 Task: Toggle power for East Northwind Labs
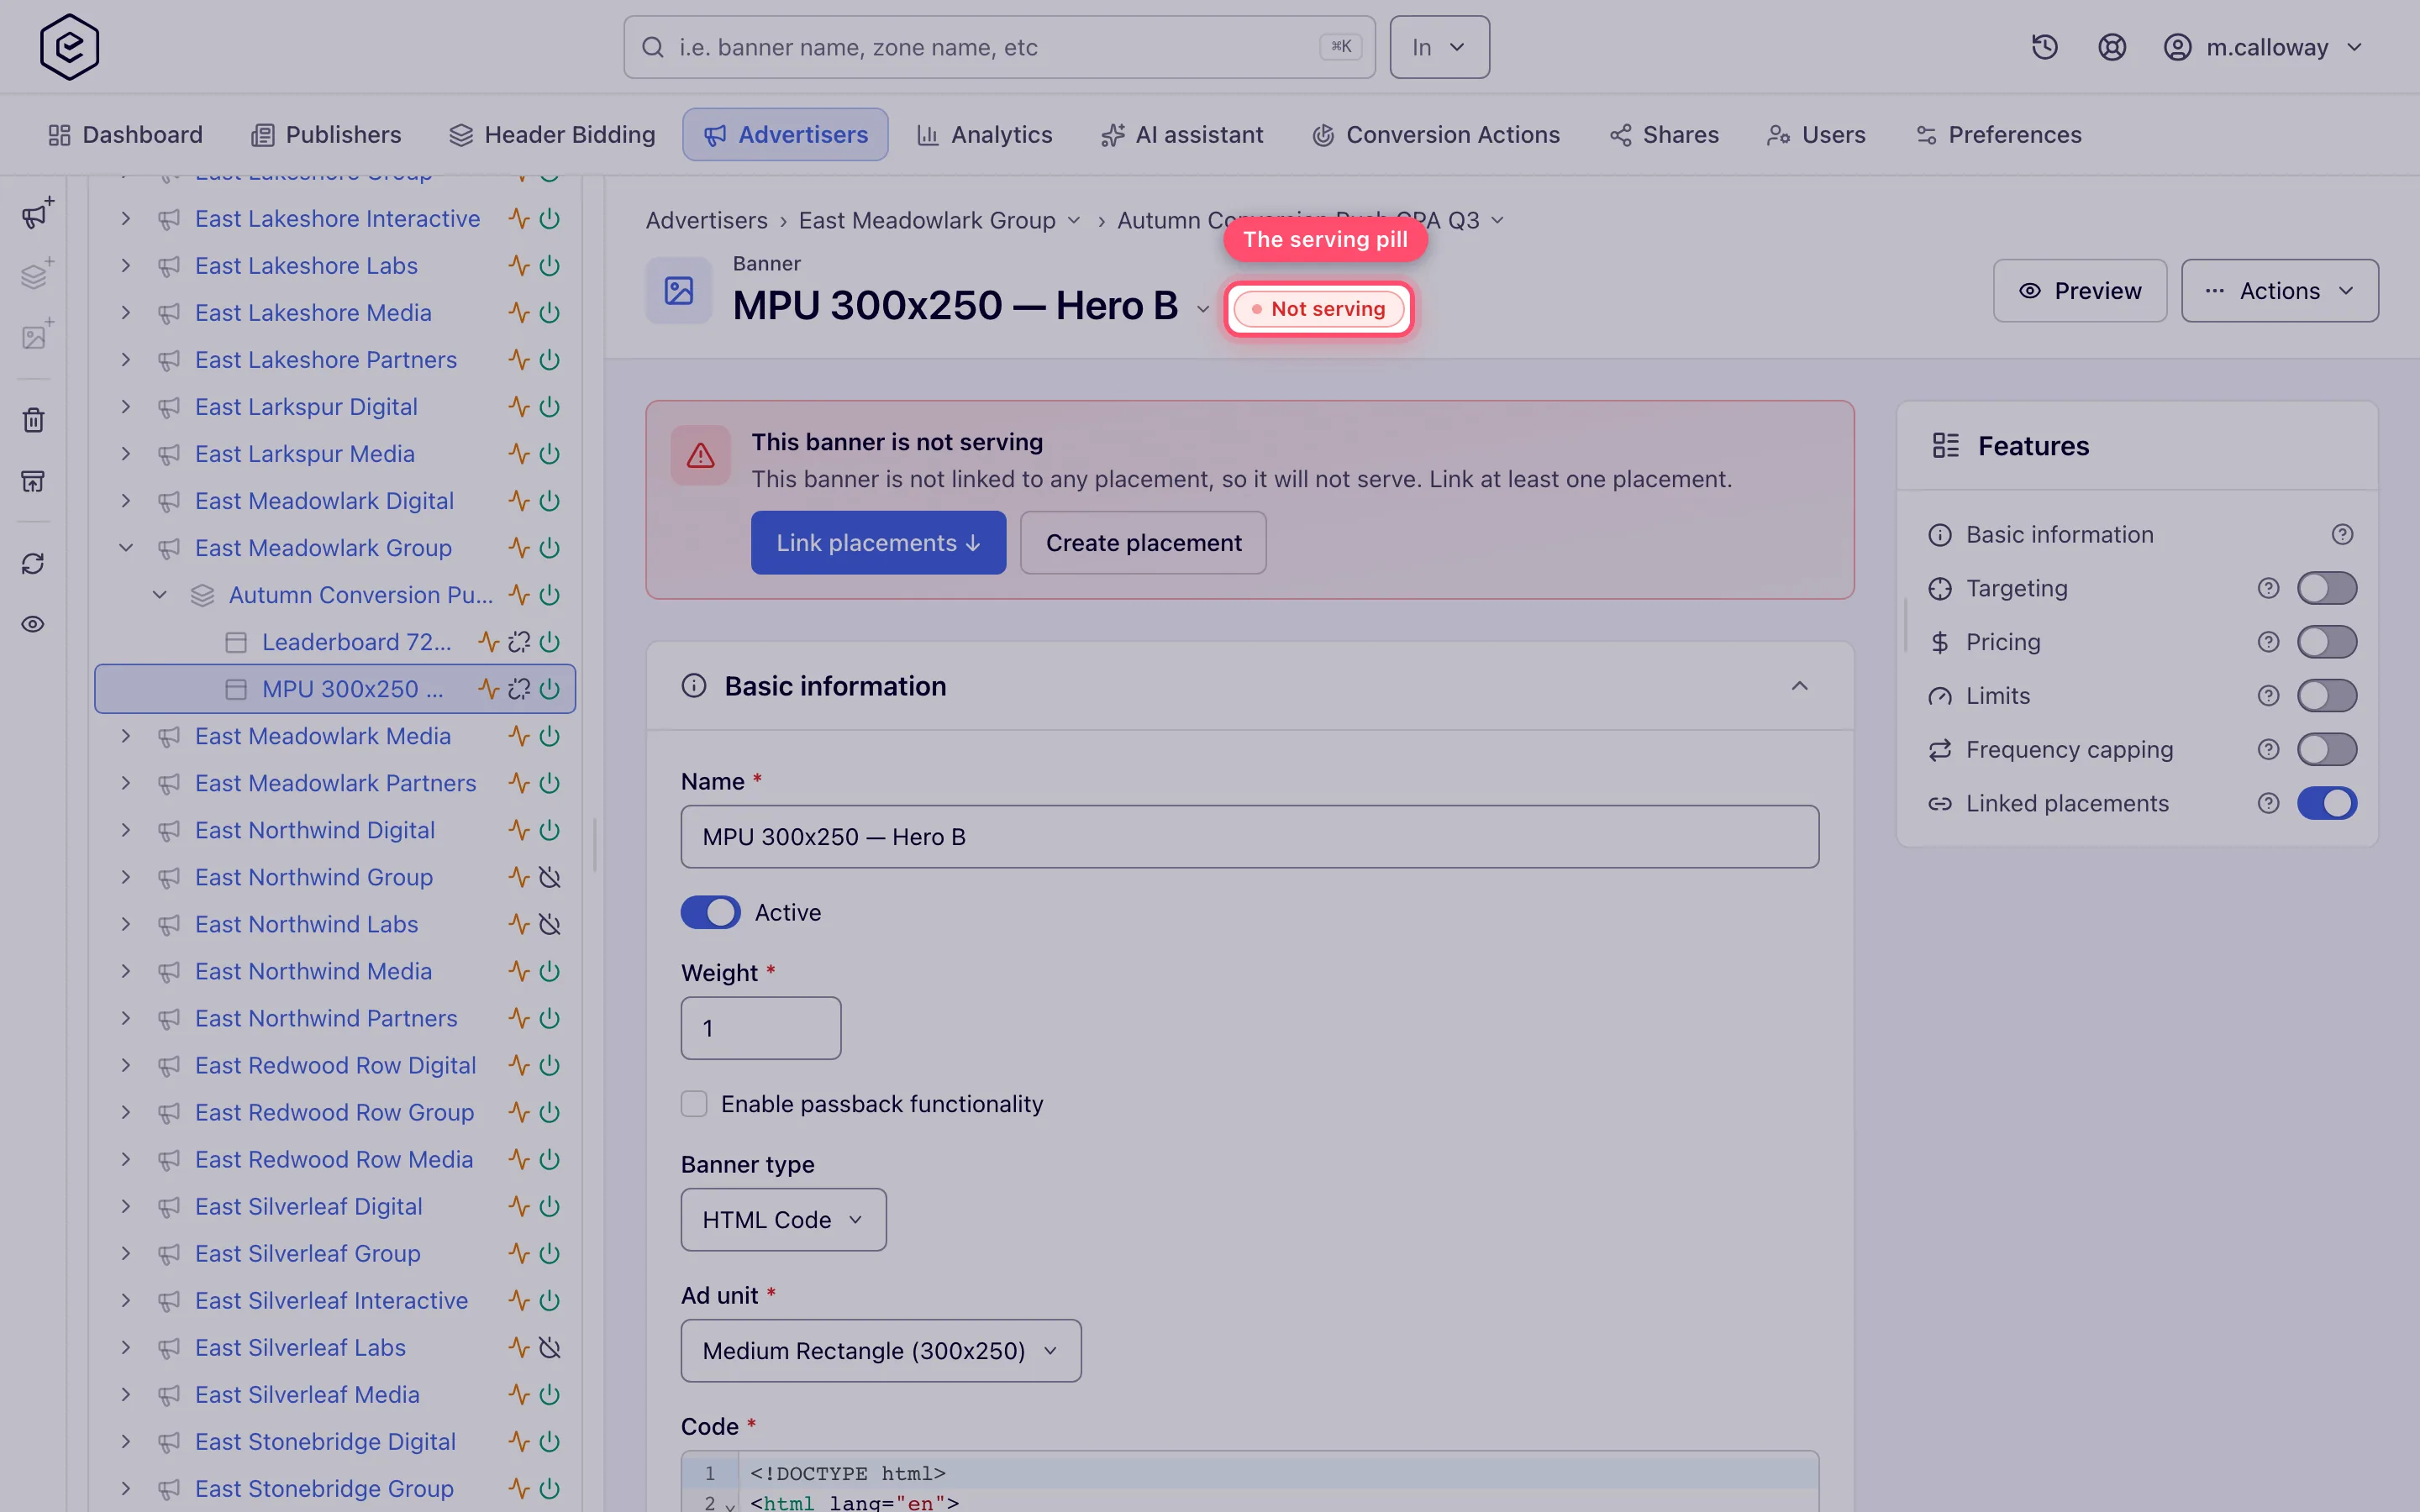(549, 924)
